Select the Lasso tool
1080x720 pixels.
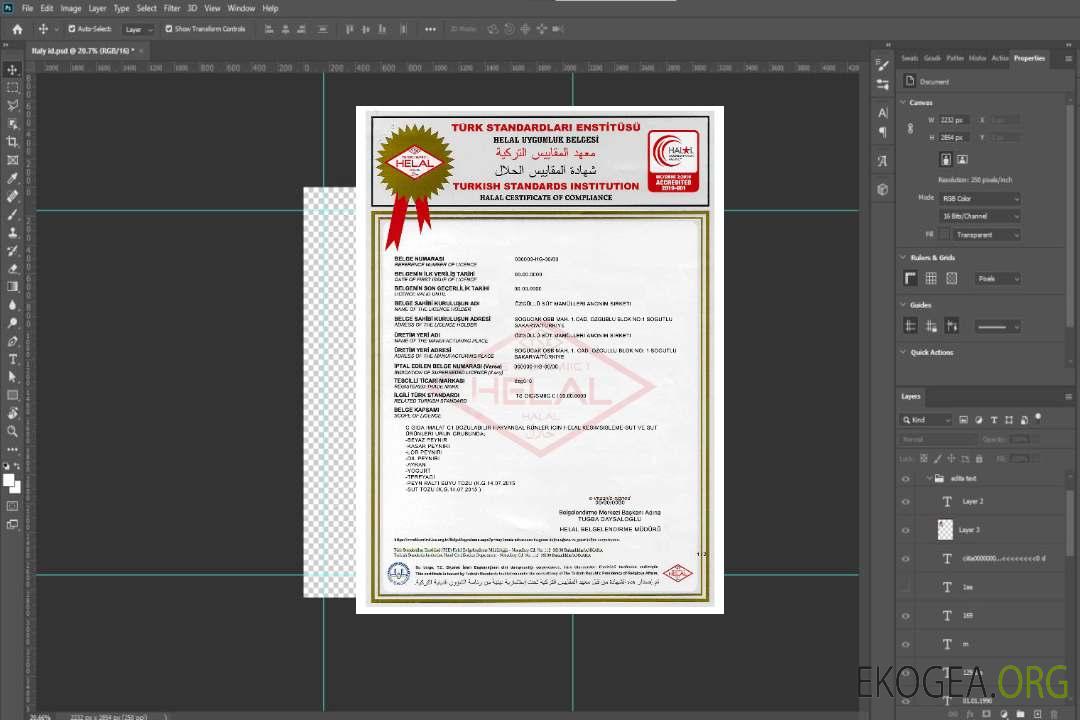(12, 105)
